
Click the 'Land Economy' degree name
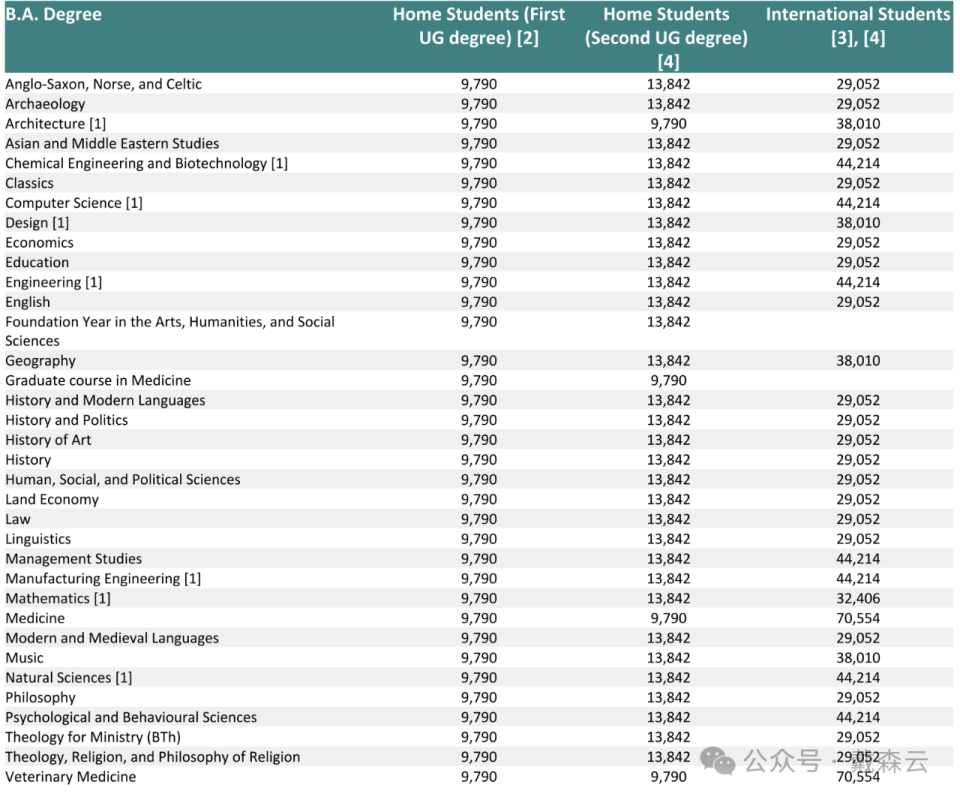52,500
